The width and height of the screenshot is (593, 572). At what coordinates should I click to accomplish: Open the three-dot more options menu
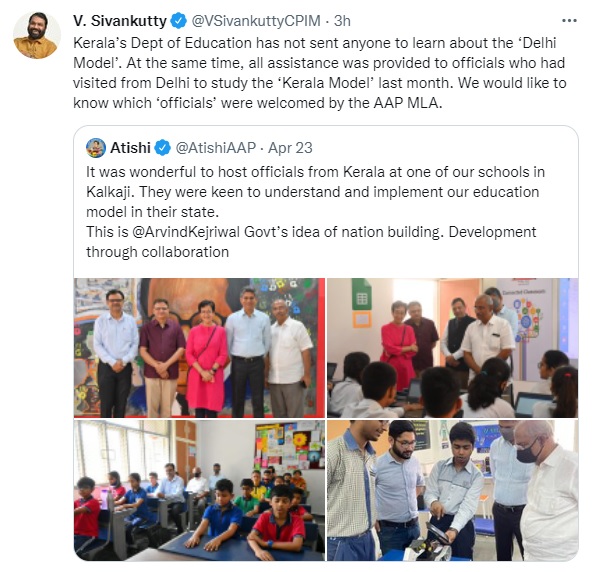tap(569, 21)
